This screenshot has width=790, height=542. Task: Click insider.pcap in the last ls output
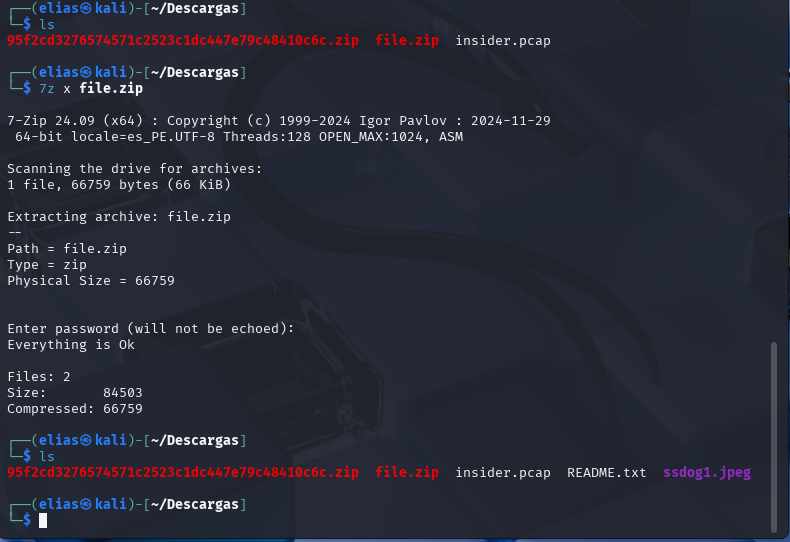[503, 473]
